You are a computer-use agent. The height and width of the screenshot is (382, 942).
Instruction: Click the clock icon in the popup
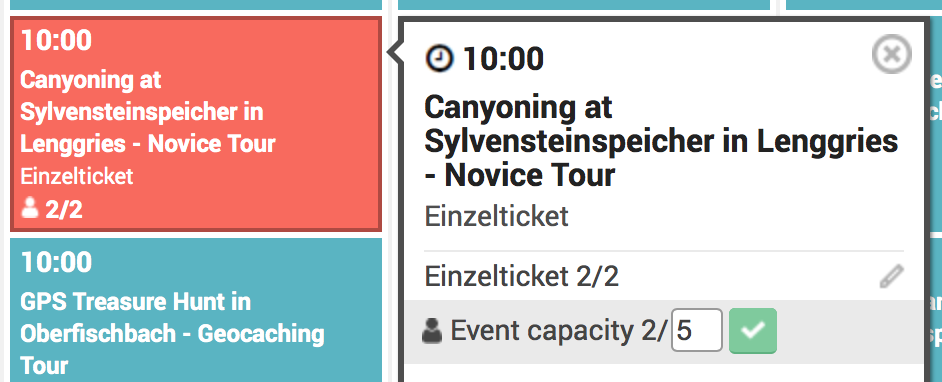coord(440,58)
